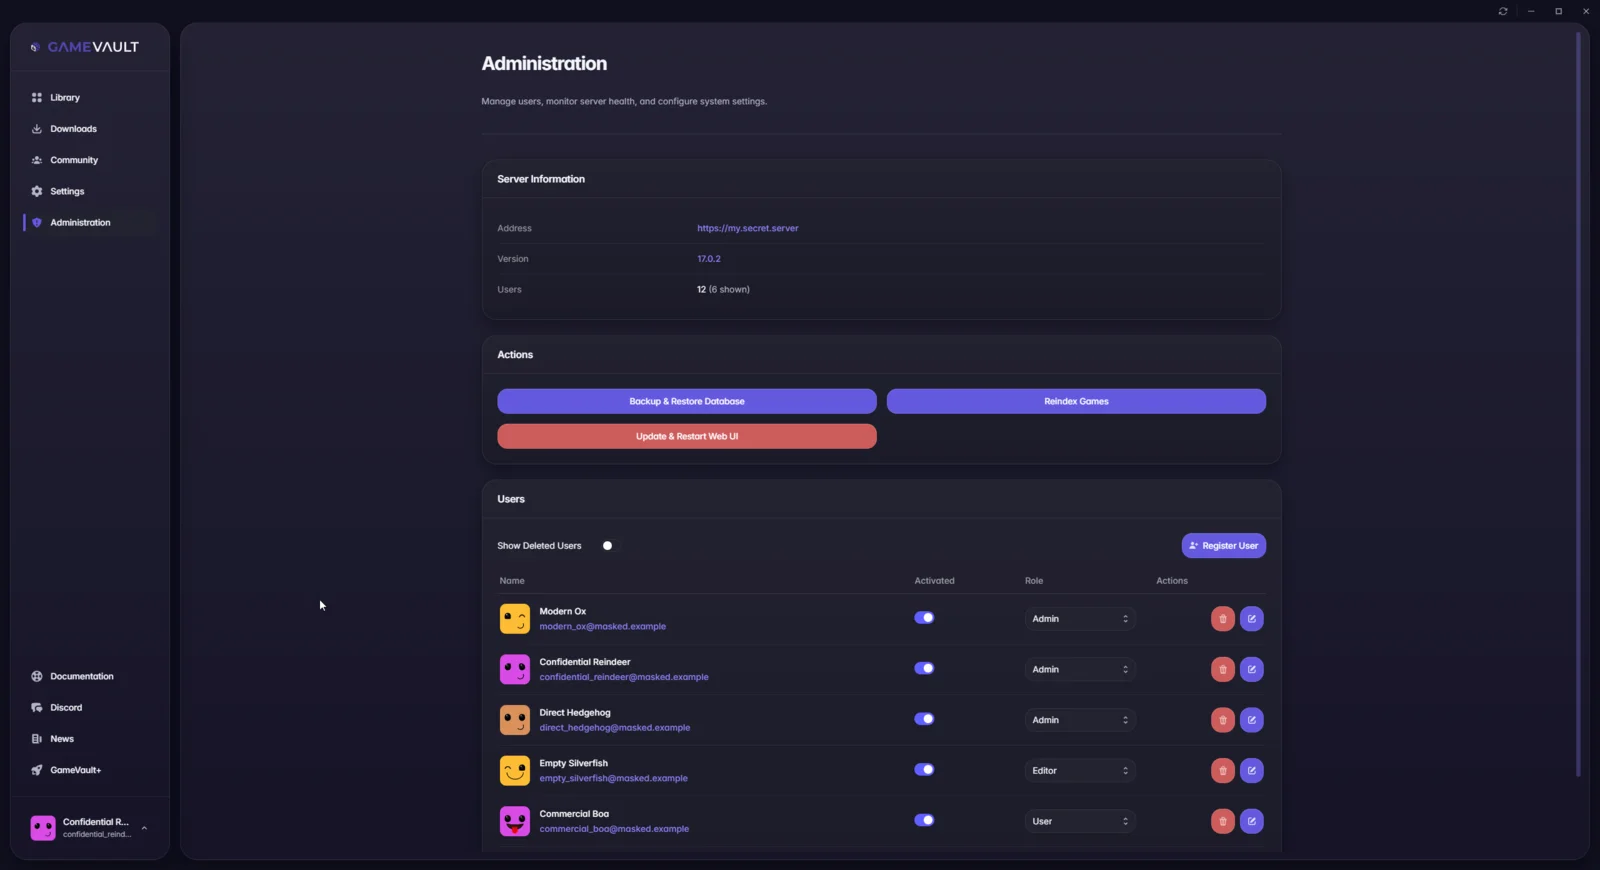Edit the Direct Hedgehog user
This screenshot has height=870, width=1600.
coord(1251,720)
